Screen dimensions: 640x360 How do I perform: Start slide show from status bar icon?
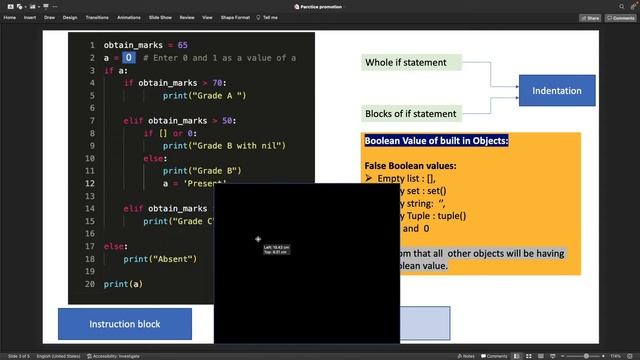coord(553,356)
